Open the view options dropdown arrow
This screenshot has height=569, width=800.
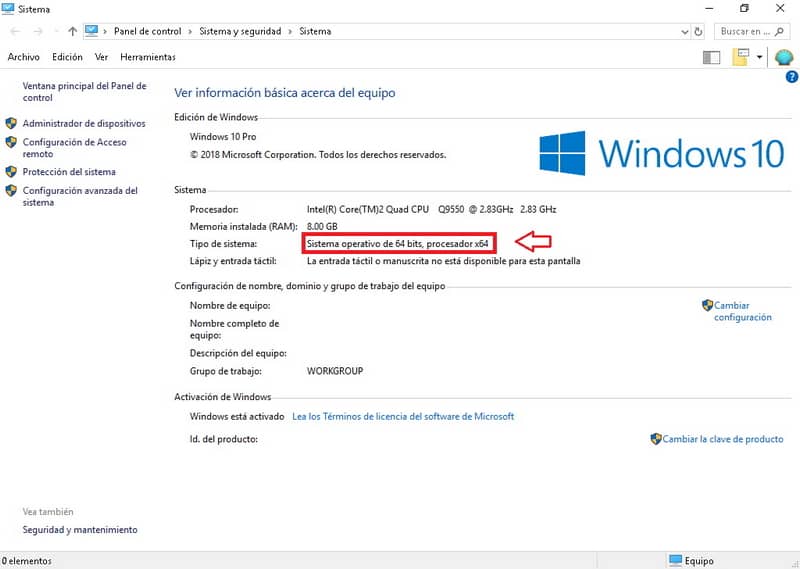point(759,57)
